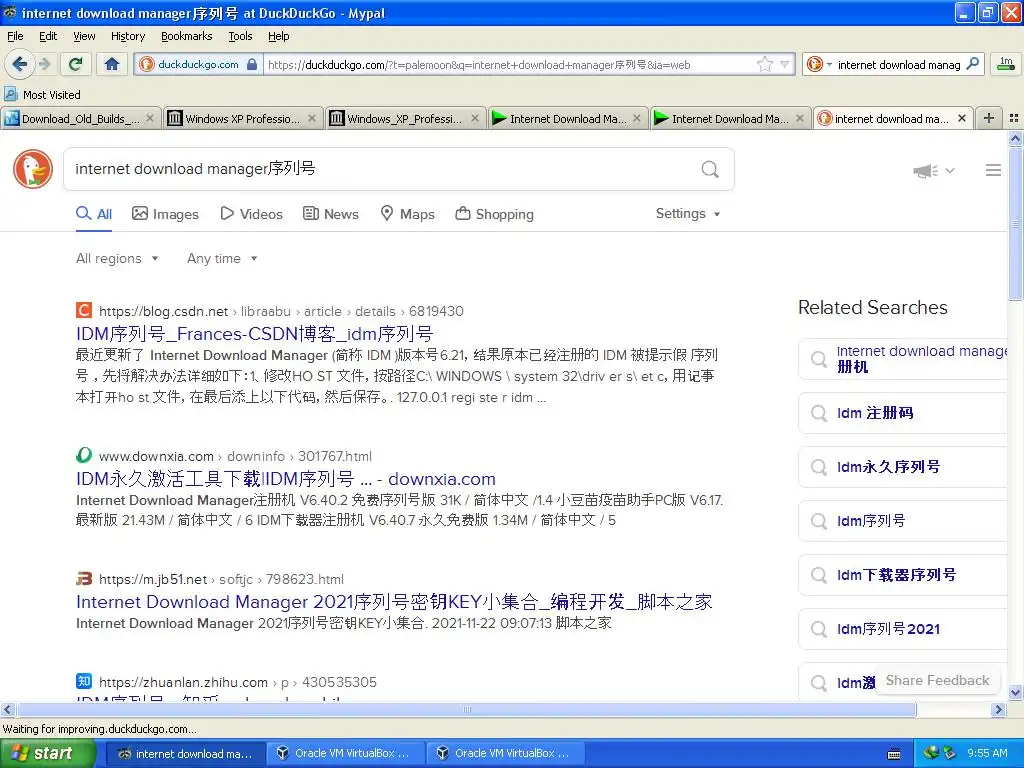The image size is (1024, 768).
Task: Select the All results tab
Action: [x=94, y=214]
